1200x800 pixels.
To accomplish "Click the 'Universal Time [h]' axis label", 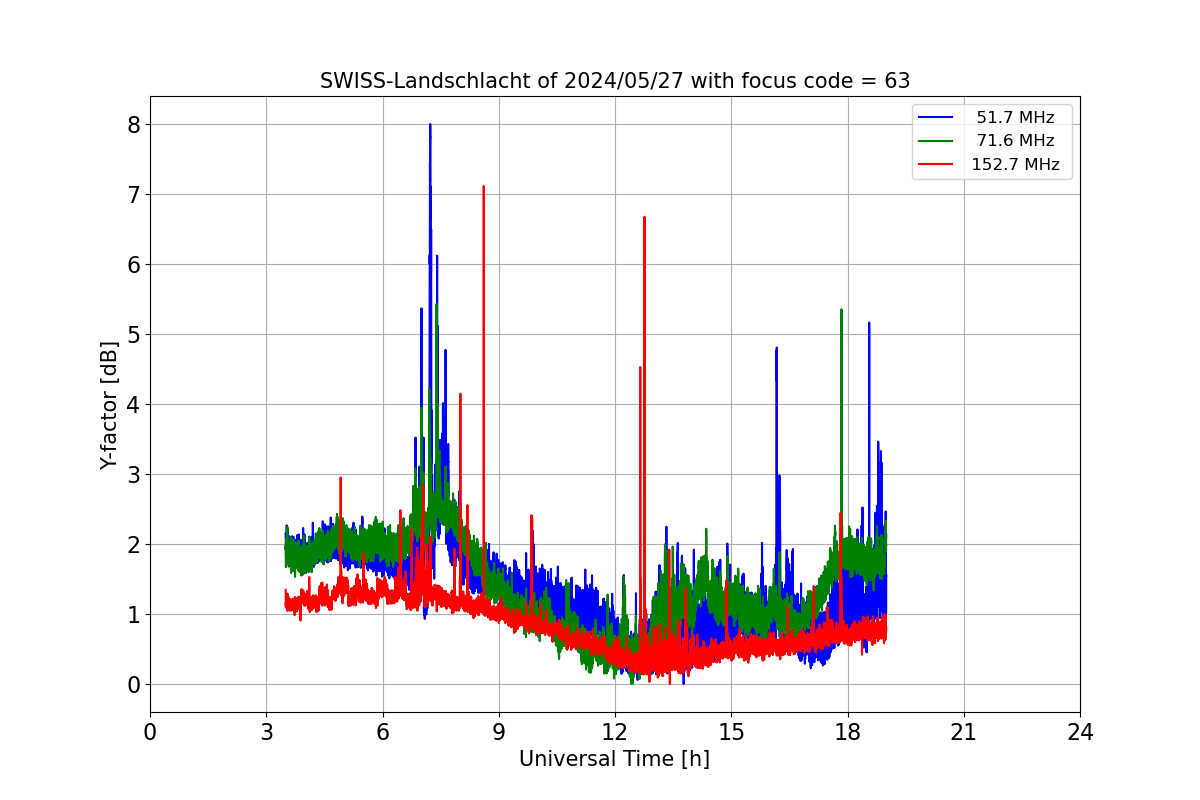I will [614, 759].
